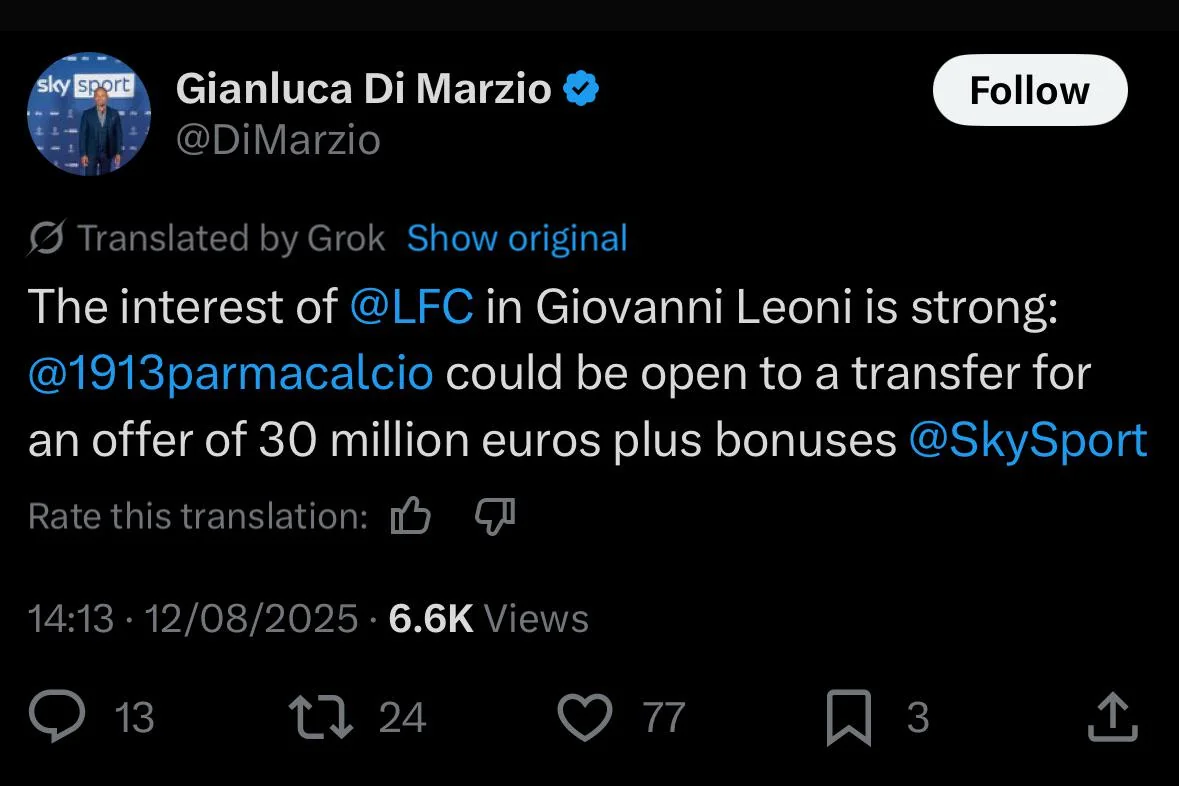1179x786 pixels.
Task: Click the 24 reposts count
Action: click(x=402, y=718)
